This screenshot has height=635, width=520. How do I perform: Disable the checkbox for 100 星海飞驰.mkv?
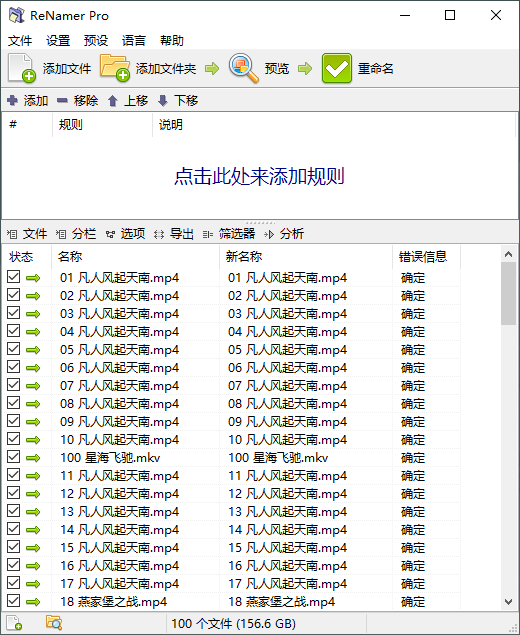tap(13, 457)
